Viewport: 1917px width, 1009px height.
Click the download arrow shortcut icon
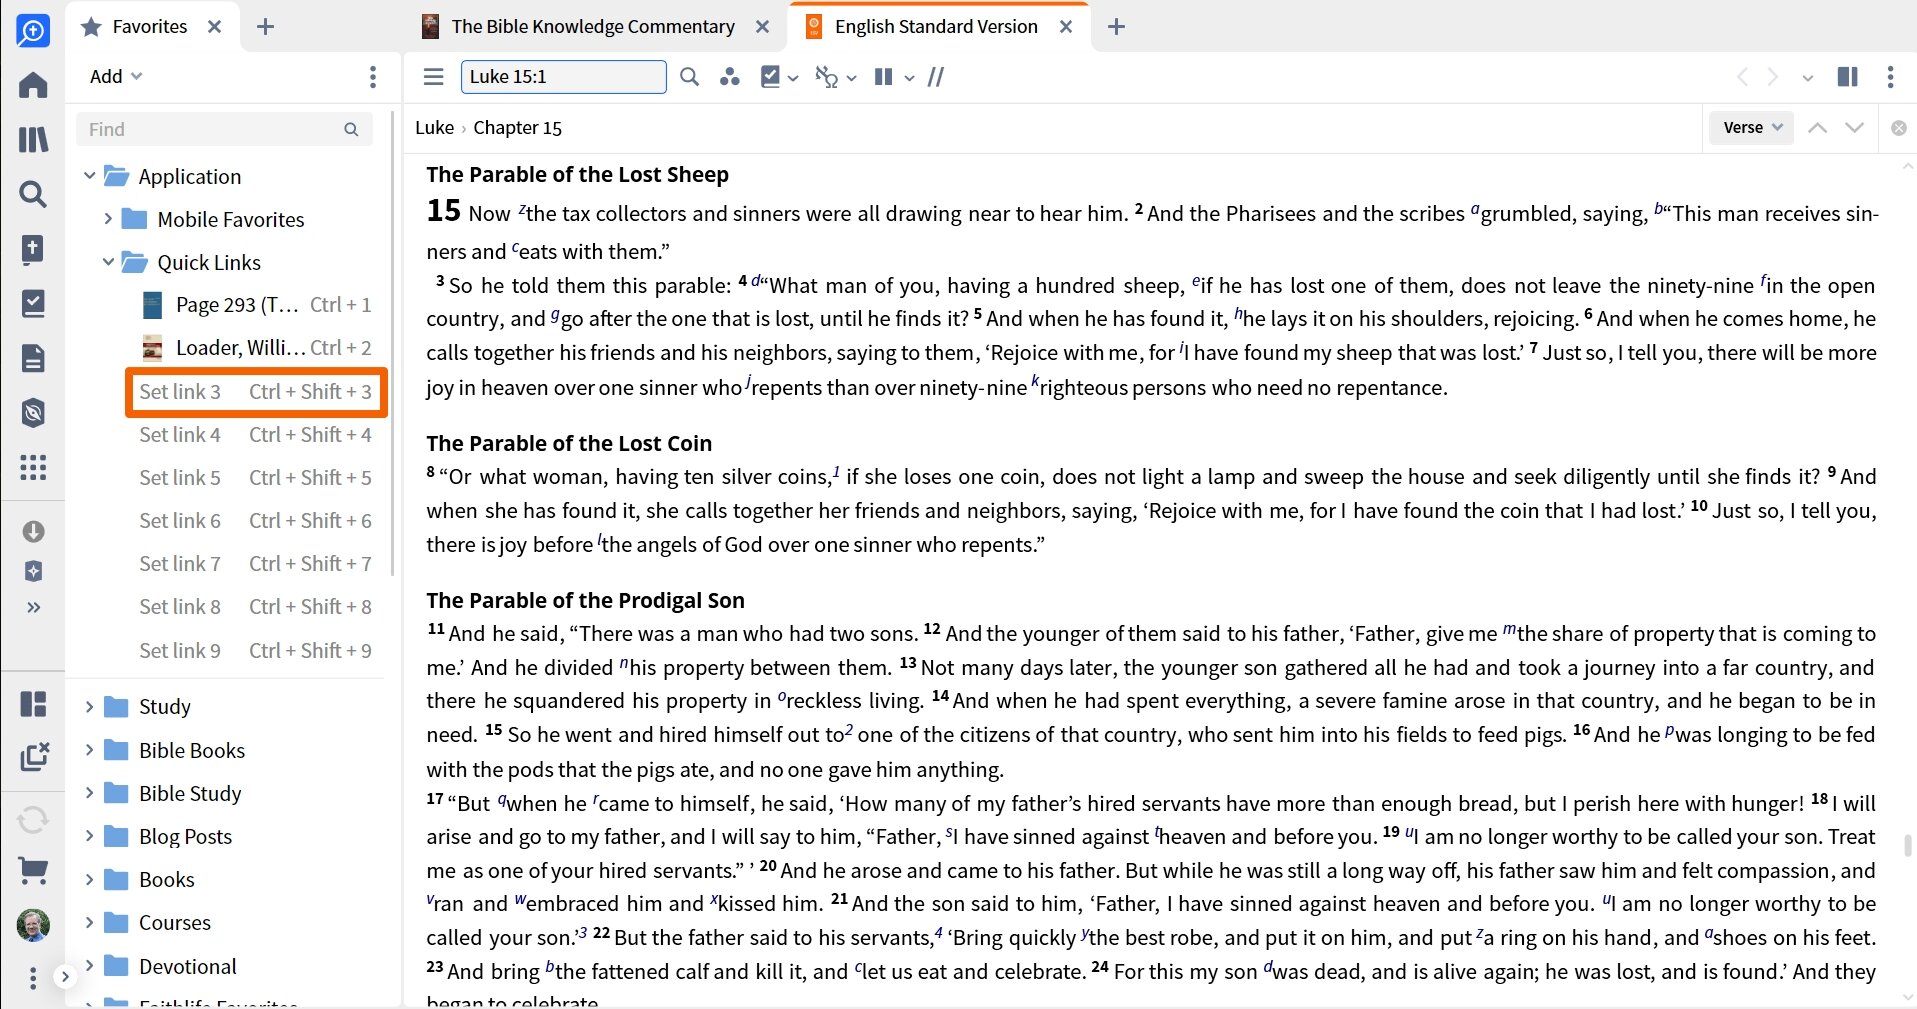33,531
